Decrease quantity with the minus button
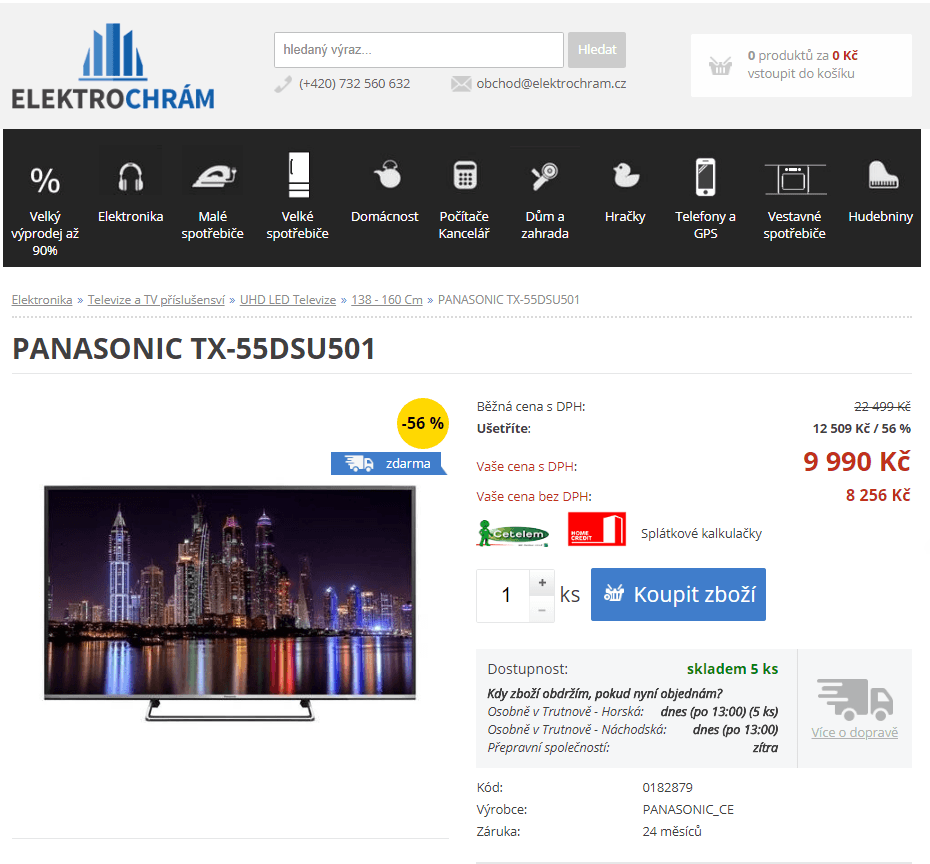 click(542, 610)
